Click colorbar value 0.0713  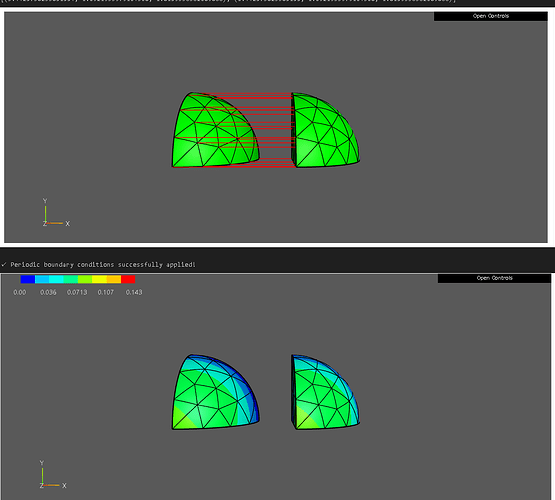[x=77, y=292]
